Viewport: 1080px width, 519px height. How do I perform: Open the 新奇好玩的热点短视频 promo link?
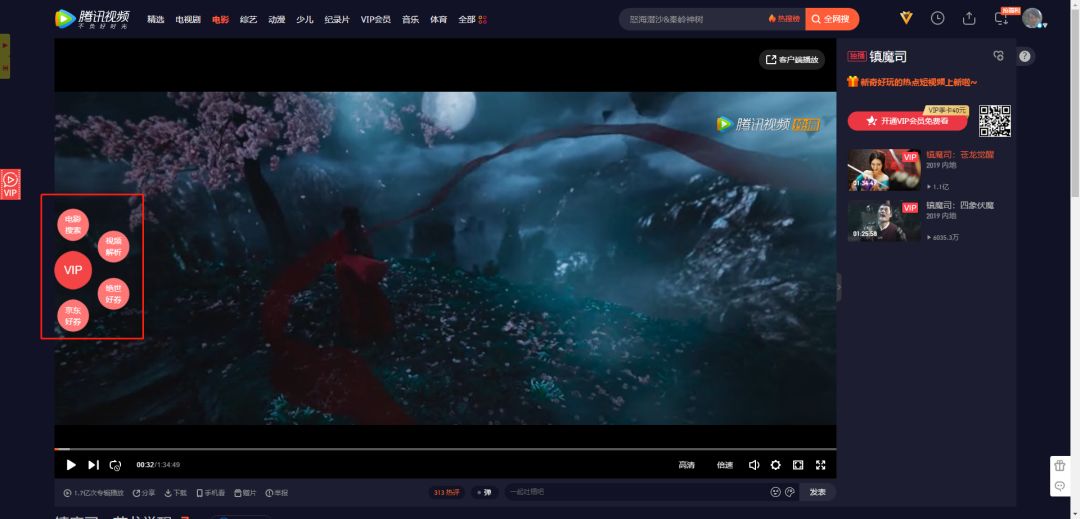pyautogui.click(x=912, y=82)
